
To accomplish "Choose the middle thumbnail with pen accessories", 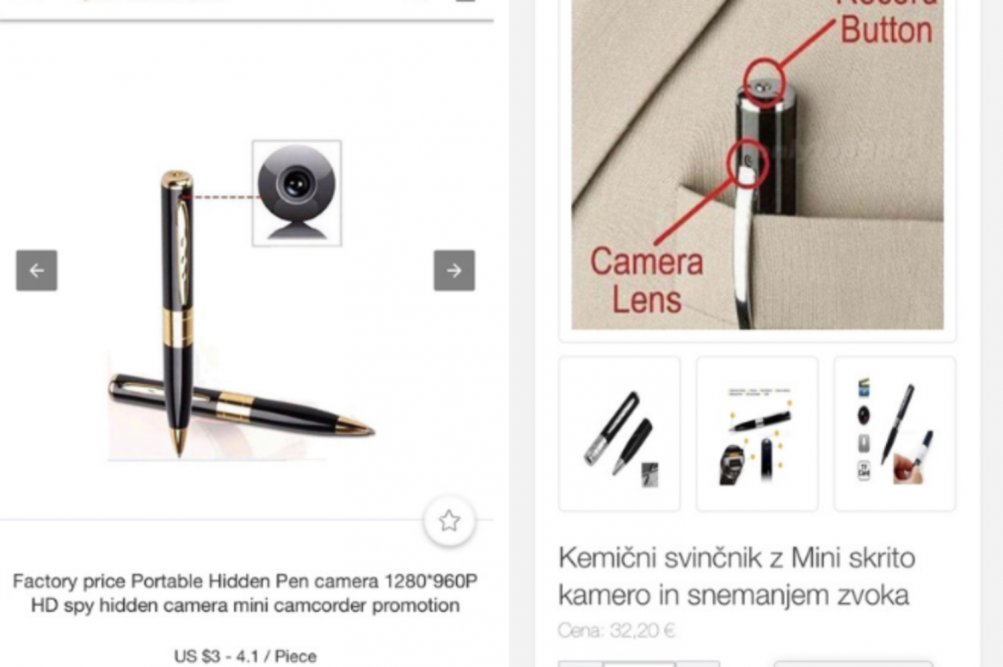I will (x=757, y=434).
